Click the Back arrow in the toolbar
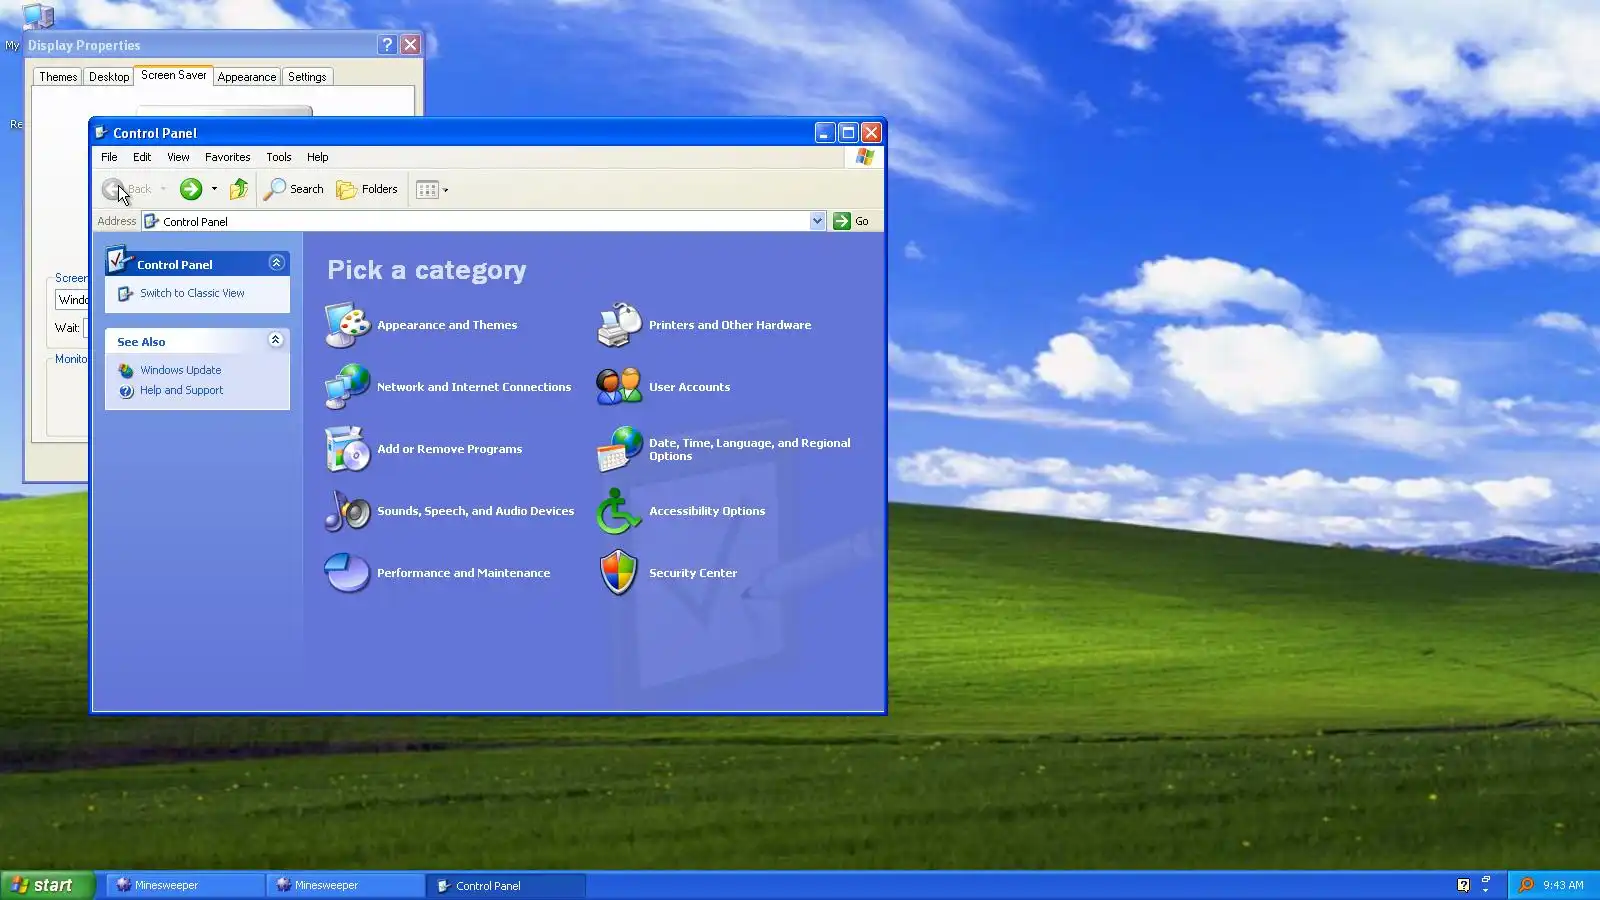1600x900 pixels. 114,189
